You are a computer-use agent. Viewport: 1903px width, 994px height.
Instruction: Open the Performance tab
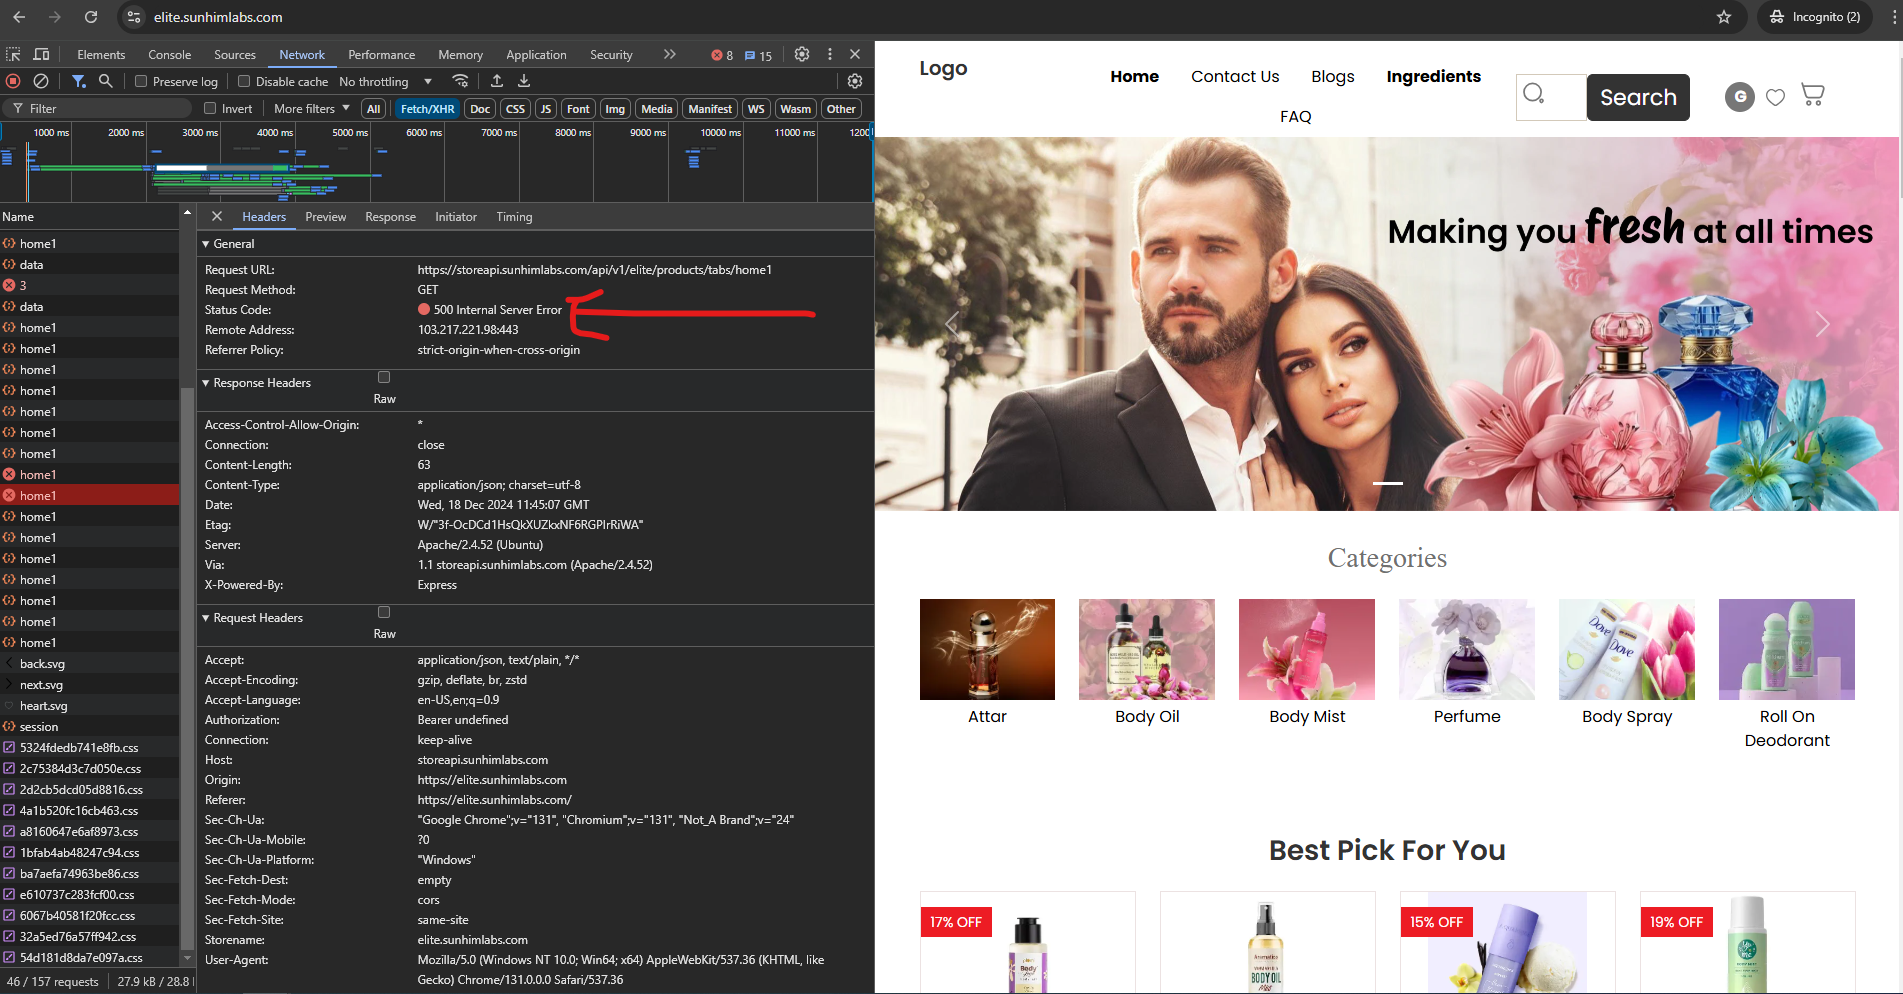[381, 55]
